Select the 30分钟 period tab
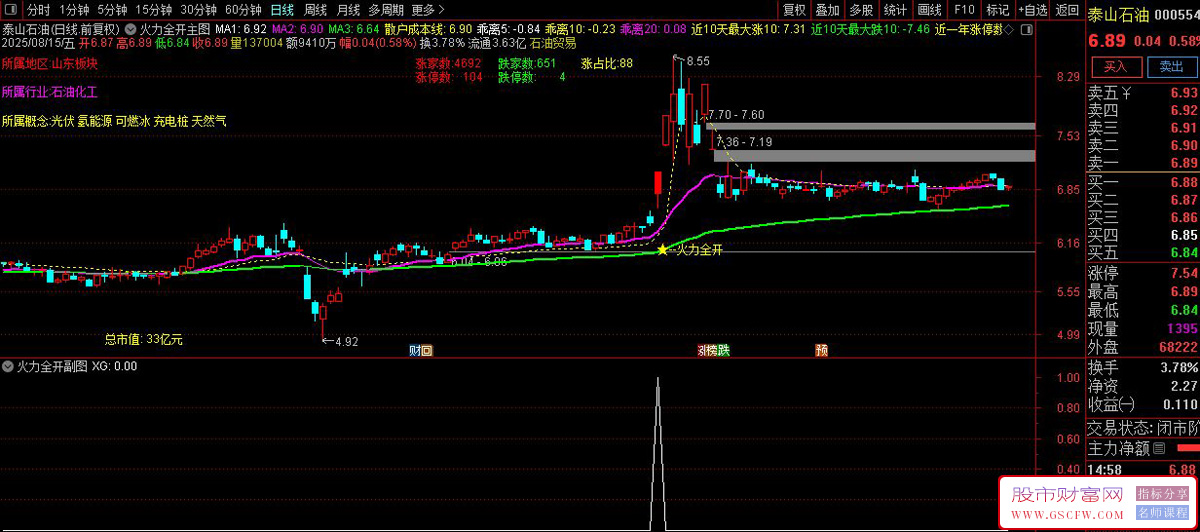The width and height of the screenshot is (1200, 532). [198, 10]
